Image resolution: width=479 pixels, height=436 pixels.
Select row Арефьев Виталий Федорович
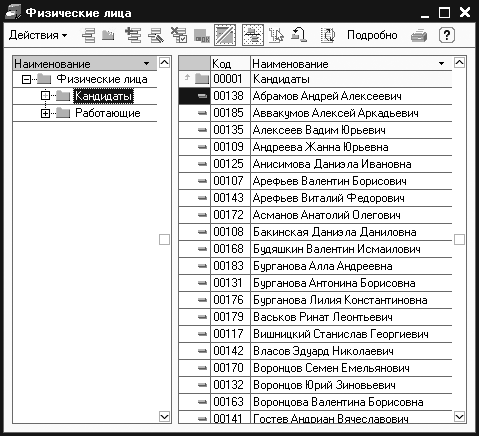pos(315,198)
